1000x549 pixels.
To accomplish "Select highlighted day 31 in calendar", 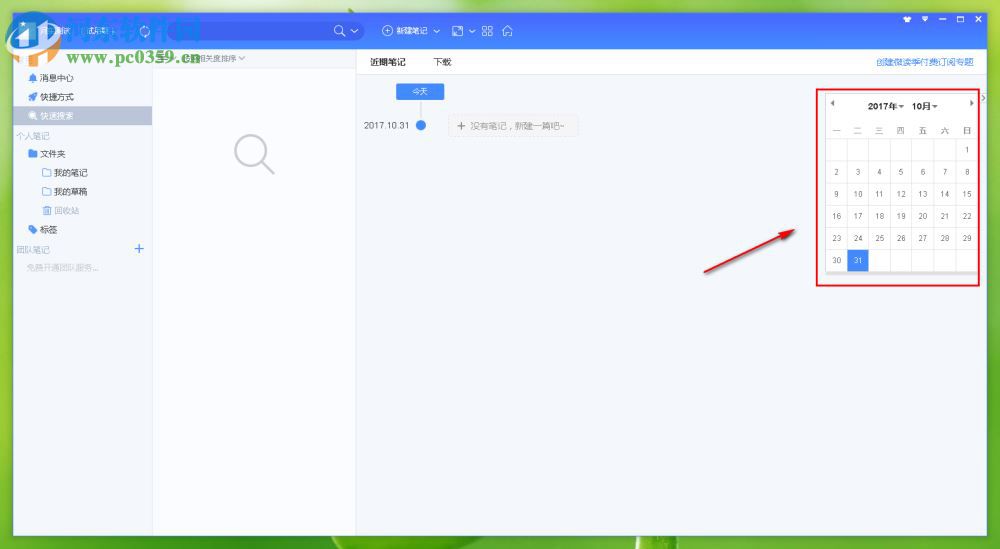I will pyautogui.click(x=858, y=260).
